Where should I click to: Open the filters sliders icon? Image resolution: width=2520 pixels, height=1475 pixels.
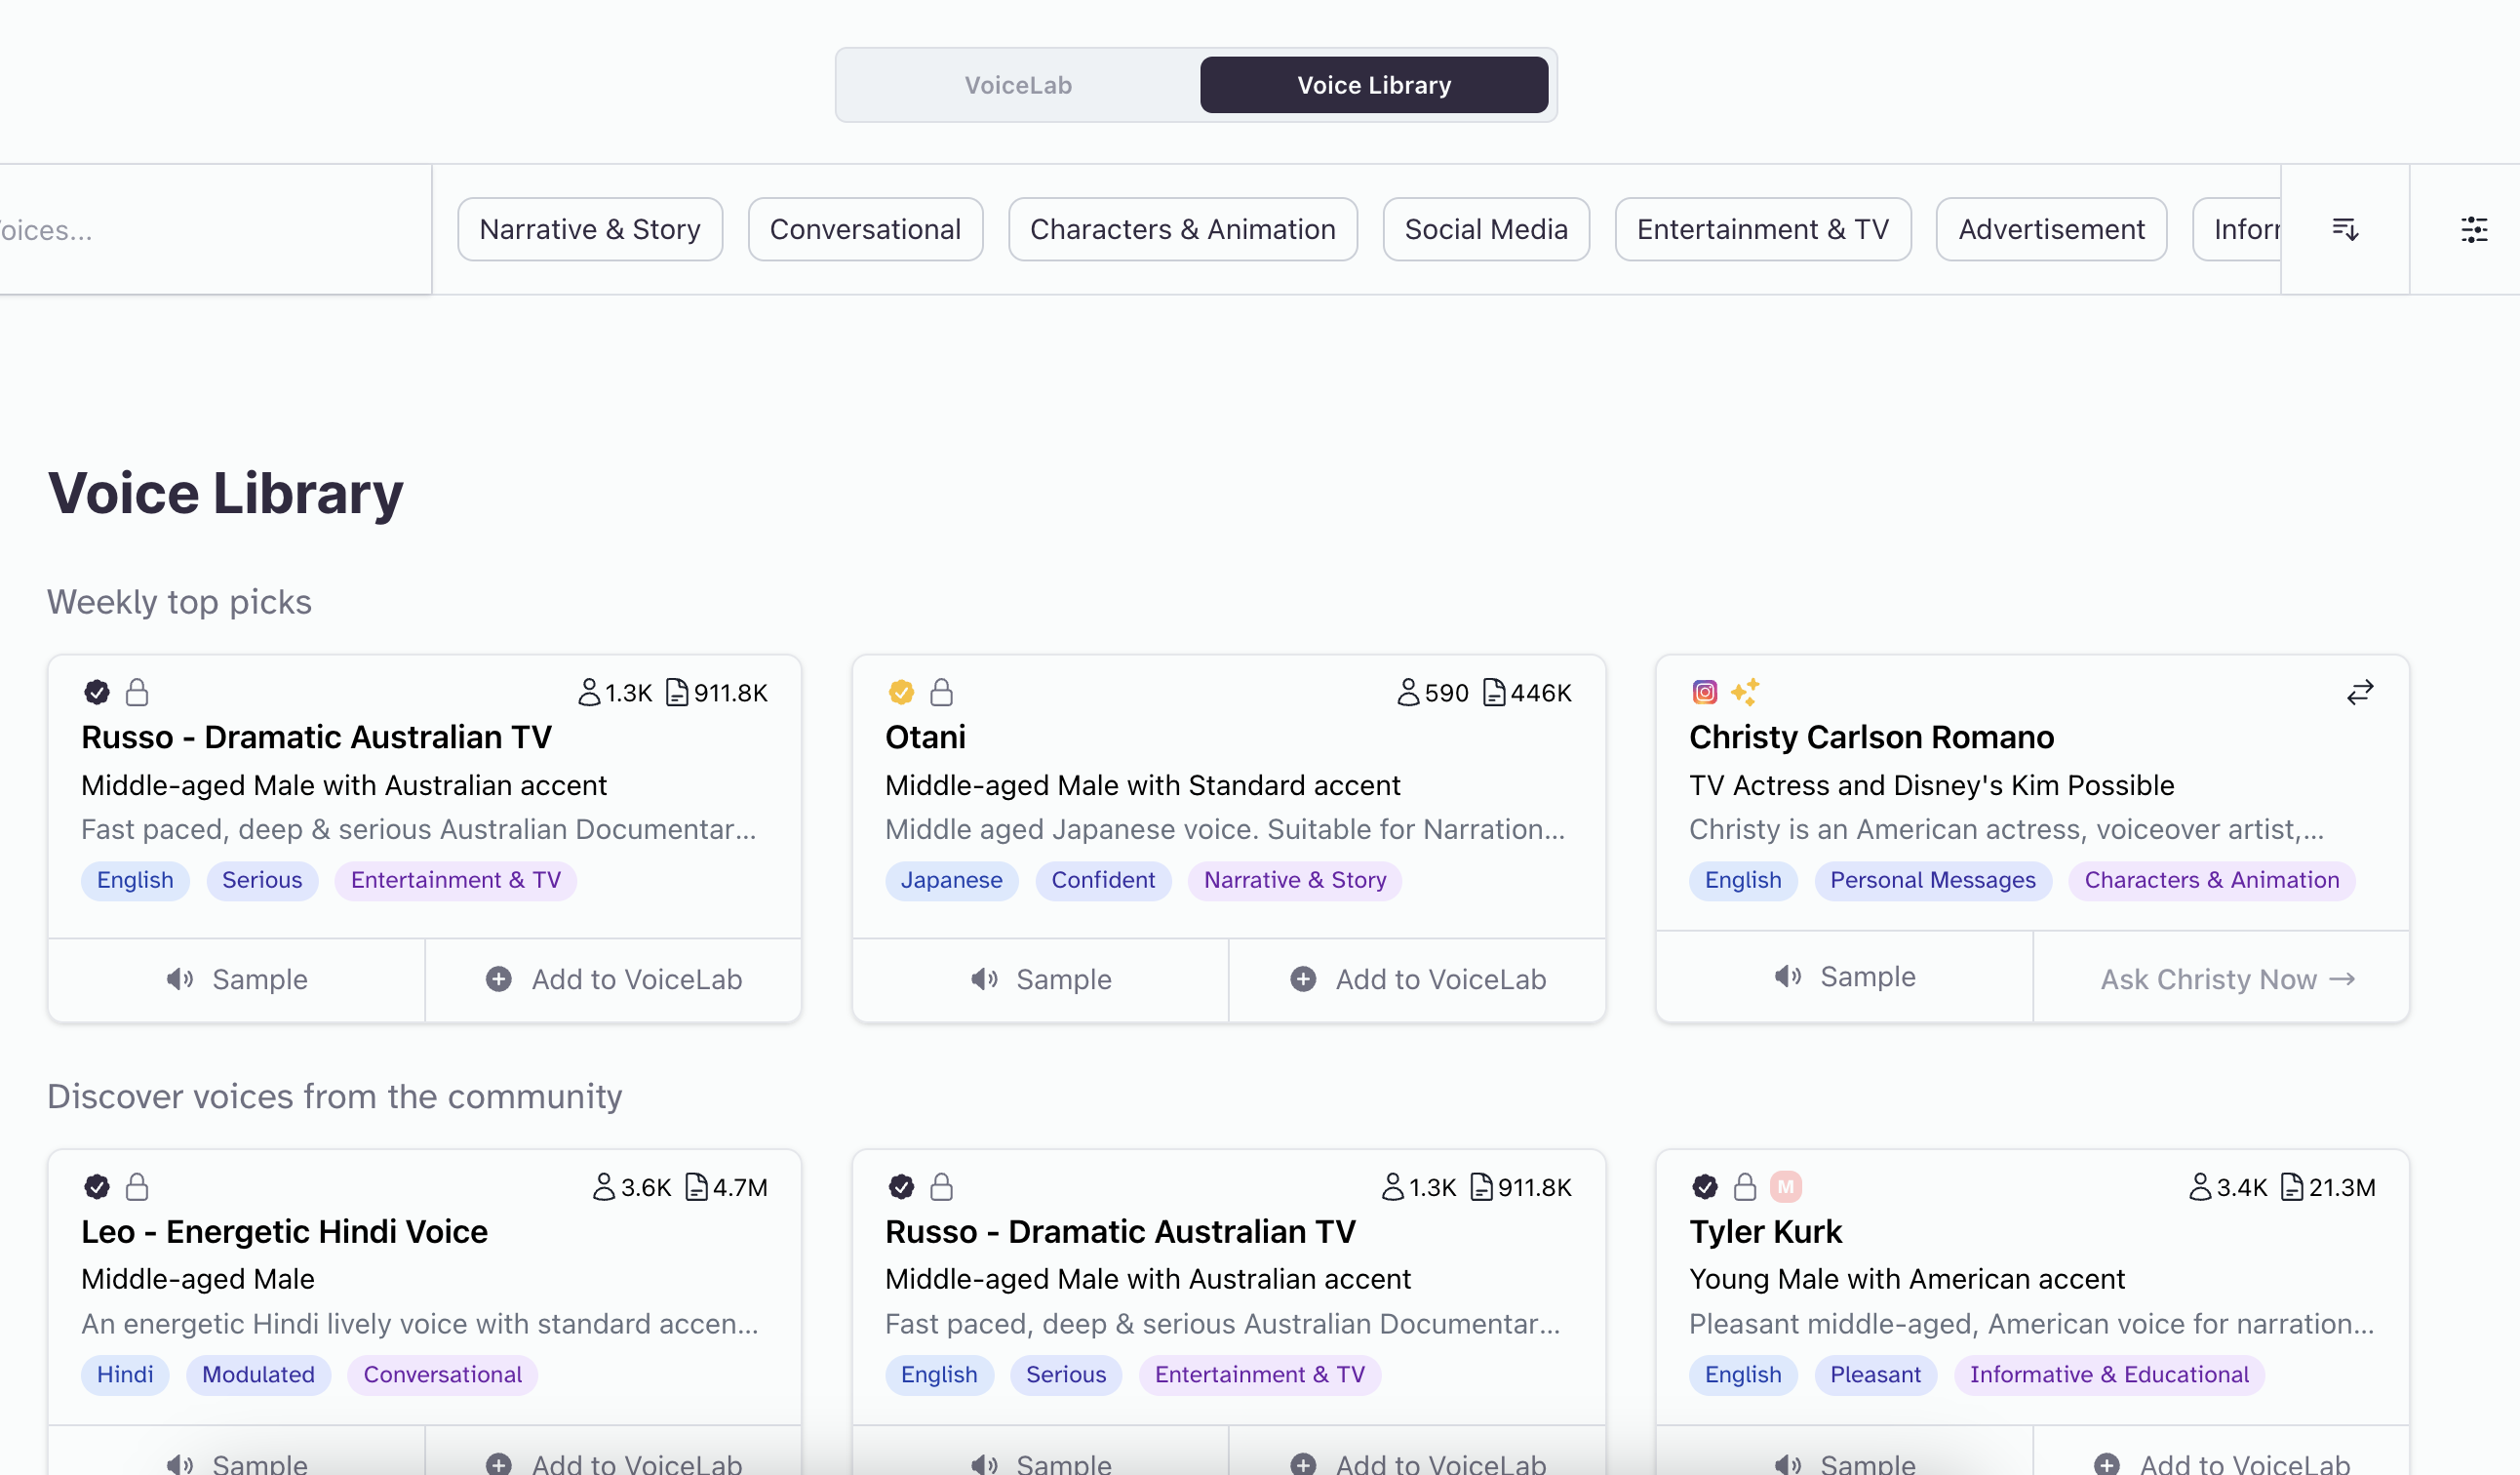pos(2473,230)
